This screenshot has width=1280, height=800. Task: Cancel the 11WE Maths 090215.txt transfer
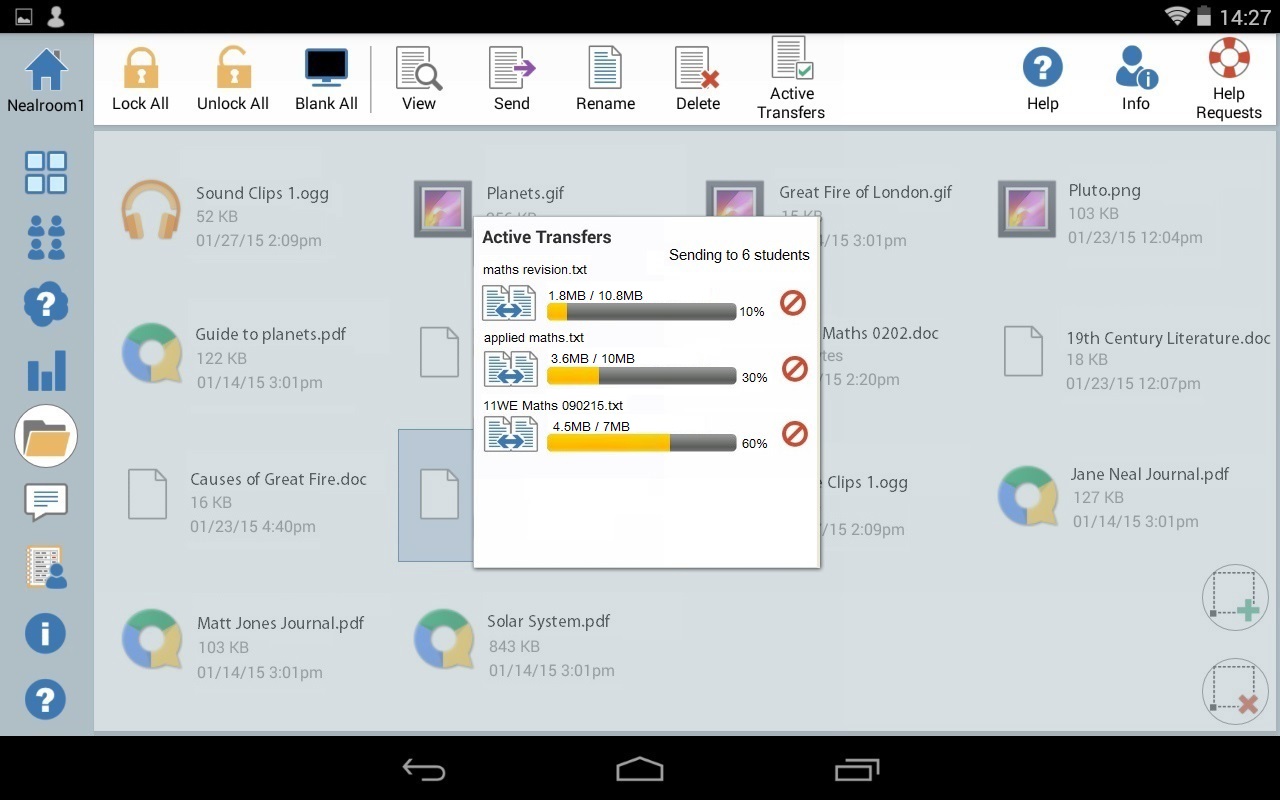[794, 434]
